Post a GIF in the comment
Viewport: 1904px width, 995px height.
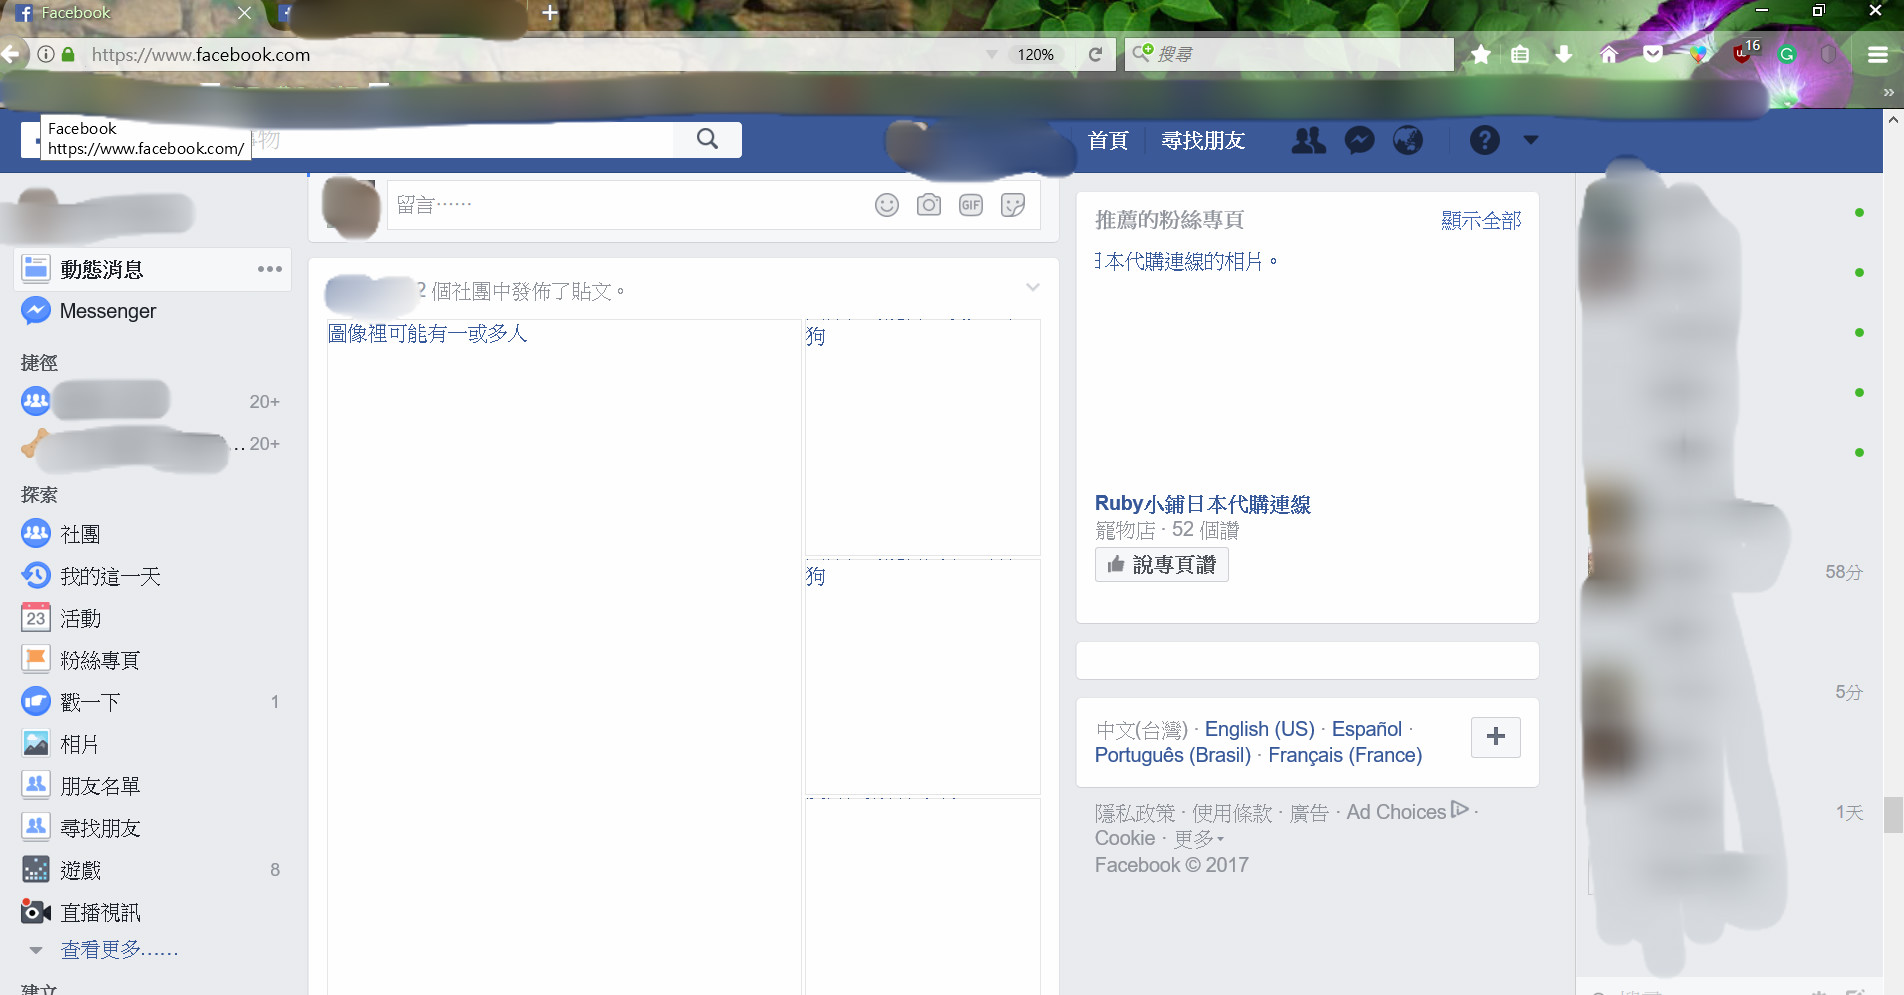click(971, 205)
